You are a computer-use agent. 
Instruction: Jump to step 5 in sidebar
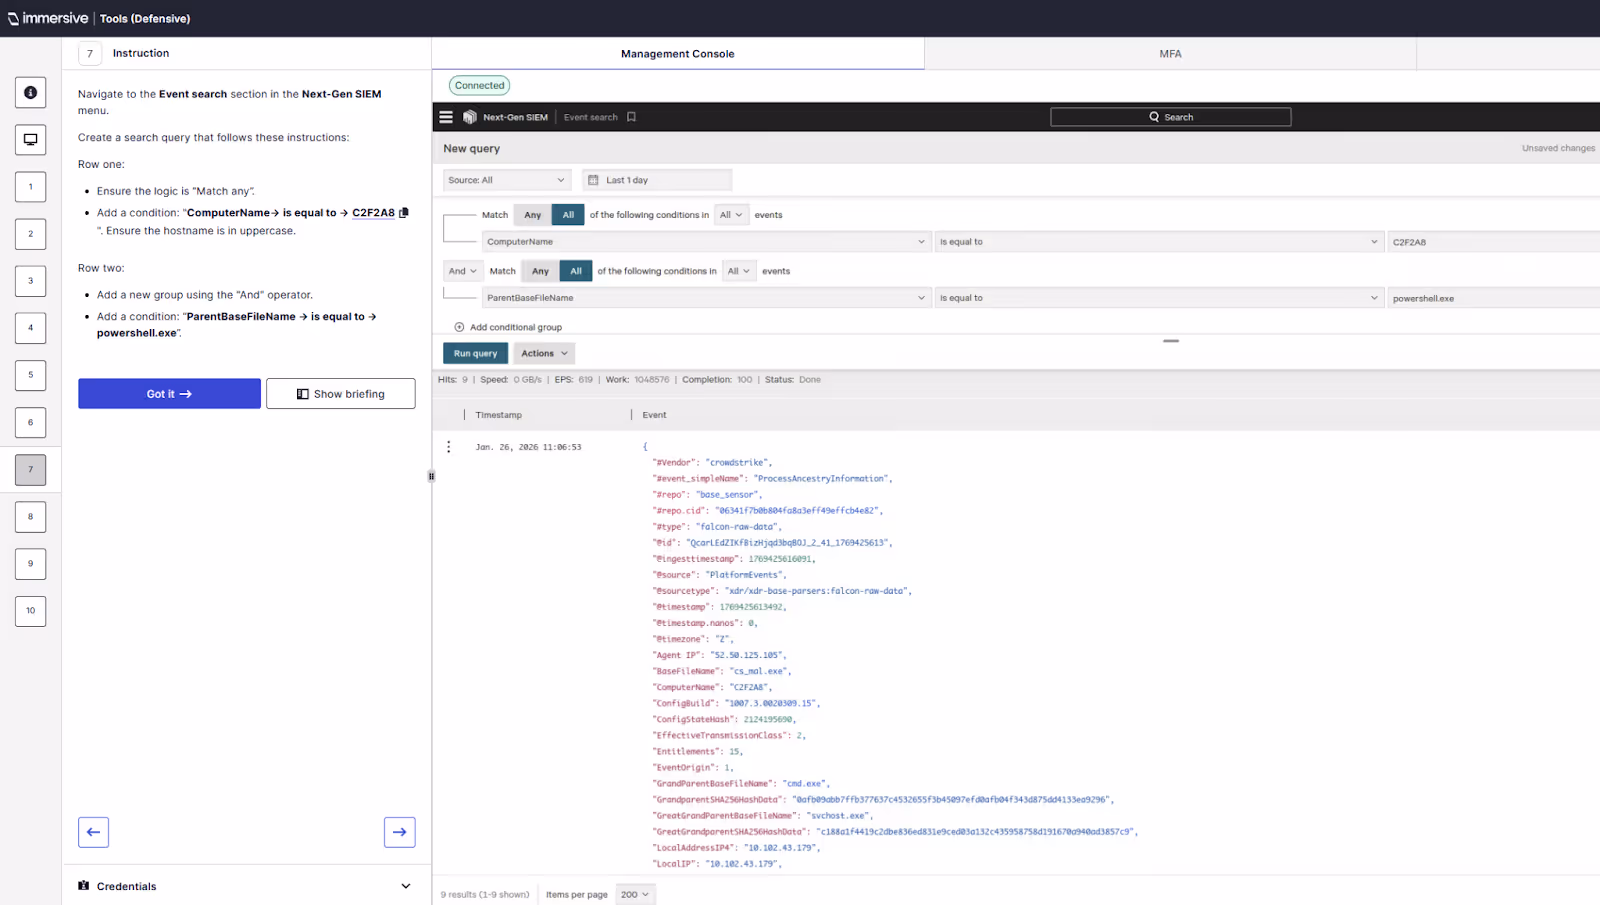pyautogui.click(x=30, y=375)
